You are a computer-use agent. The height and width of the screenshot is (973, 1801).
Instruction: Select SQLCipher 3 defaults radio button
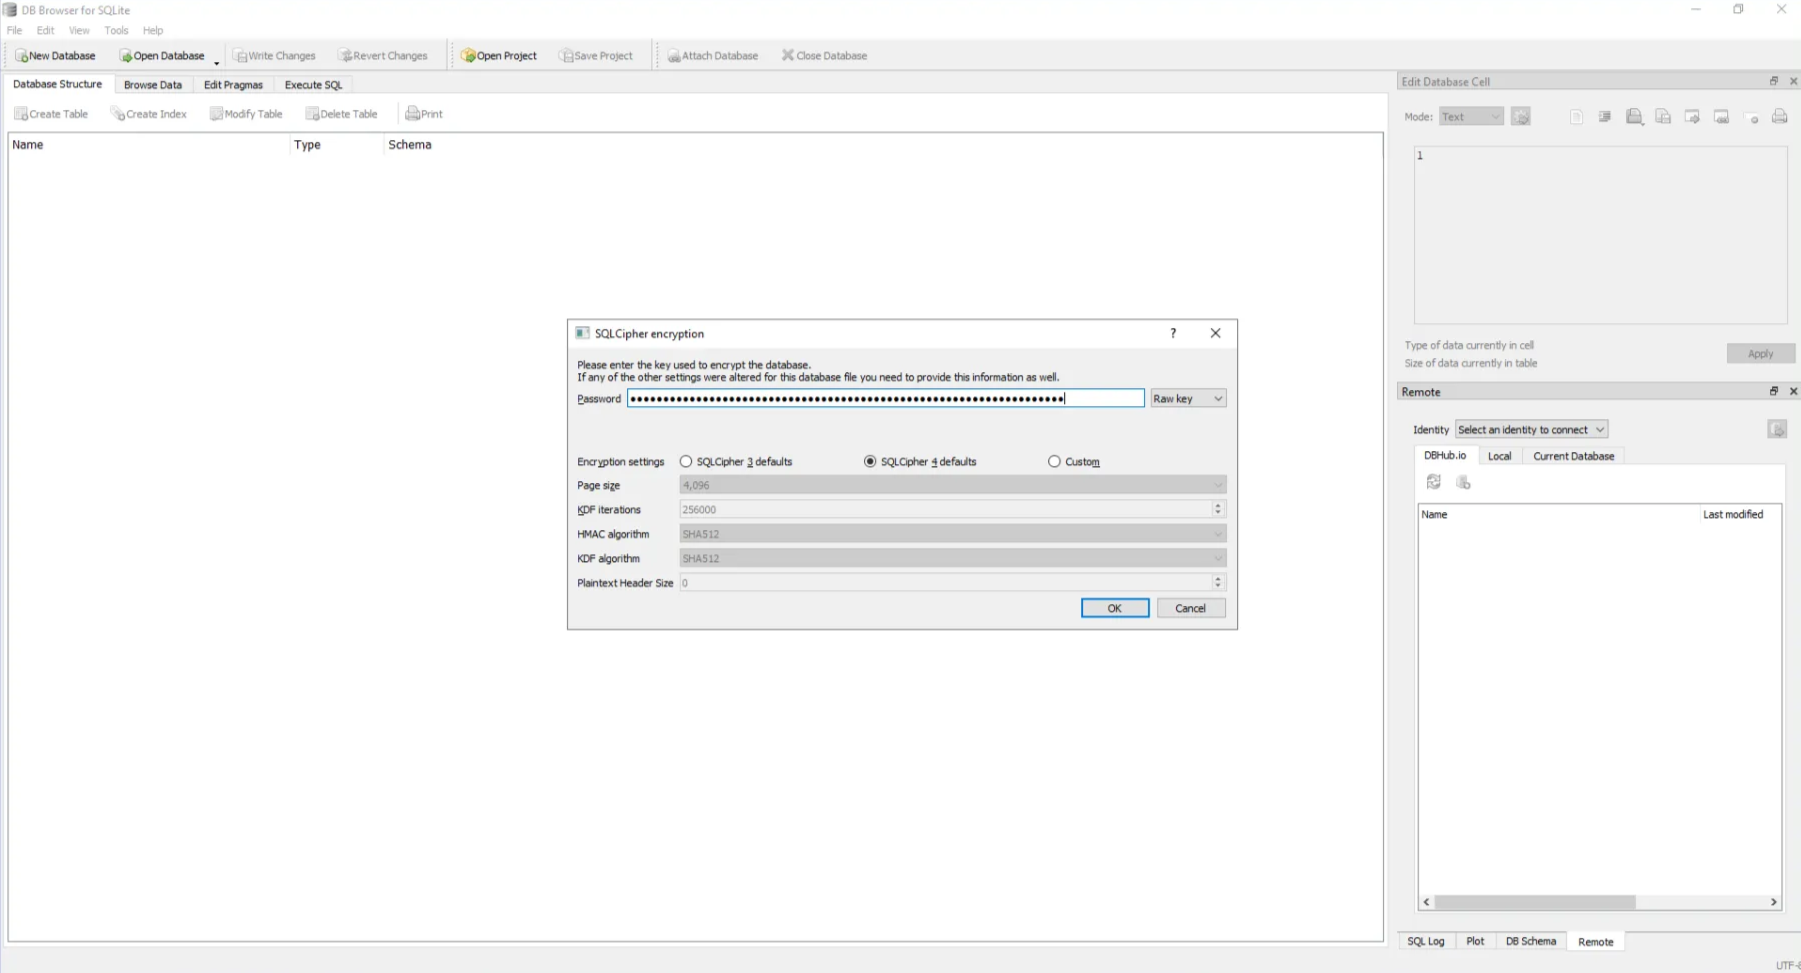tap(686, 462)
